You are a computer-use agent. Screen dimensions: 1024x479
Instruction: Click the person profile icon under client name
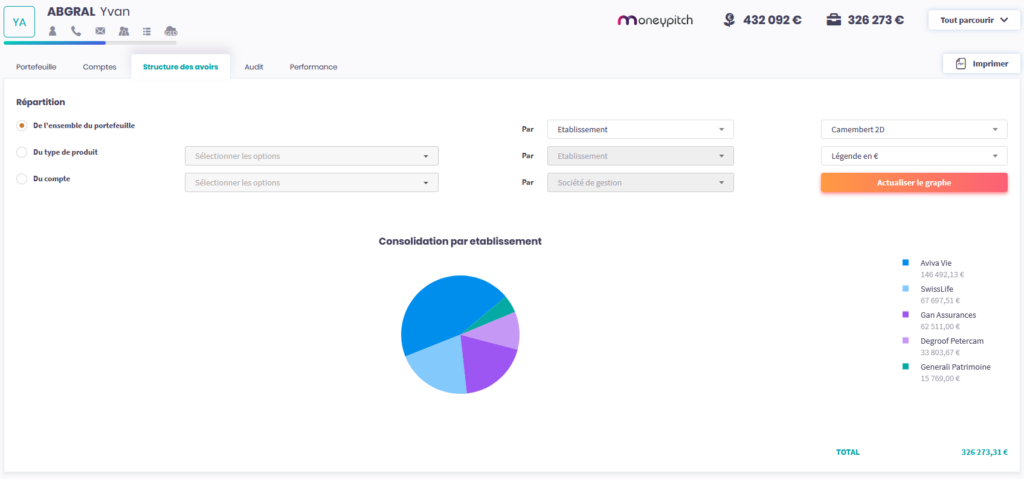tap(53, 31)
